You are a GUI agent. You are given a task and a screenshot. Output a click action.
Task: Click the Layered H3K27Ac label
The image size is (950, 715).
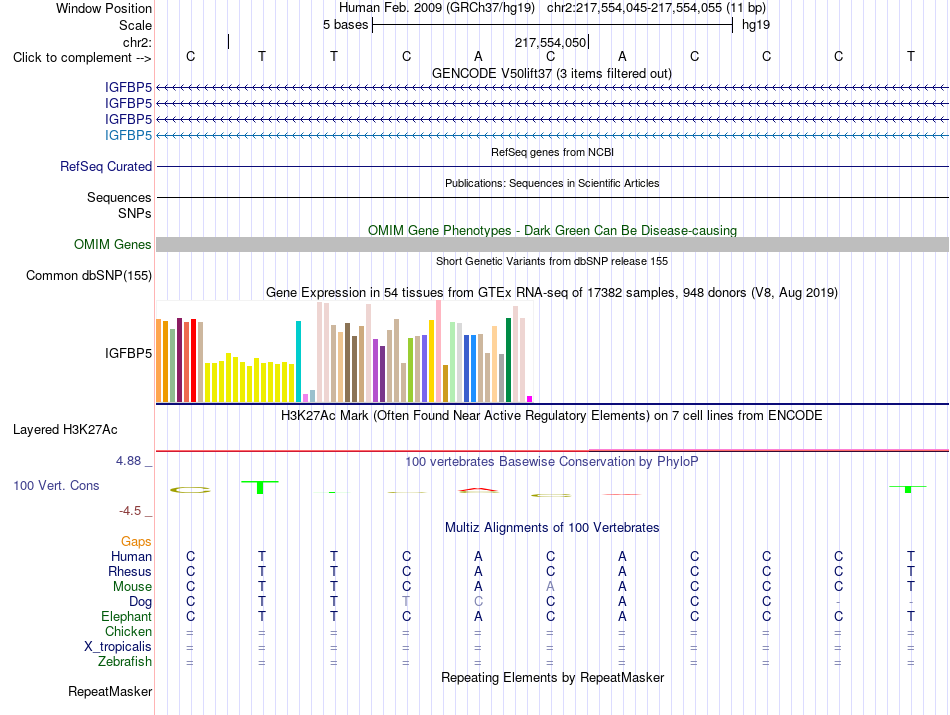(65, 430)
